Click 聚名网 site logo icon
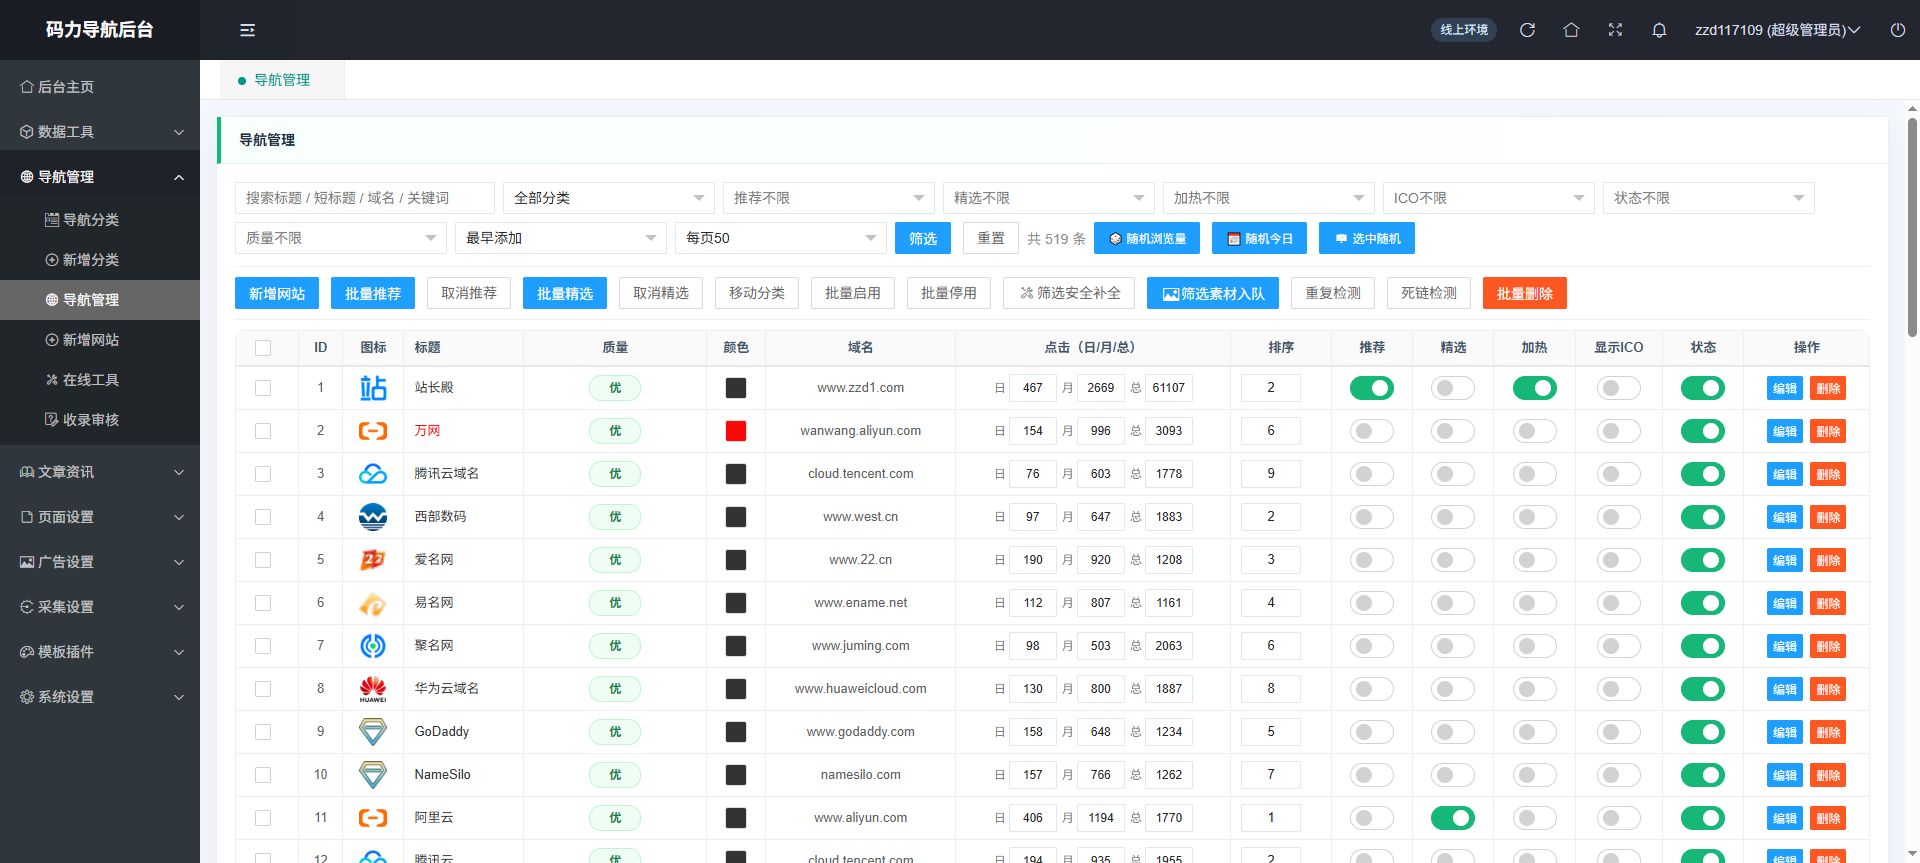 [373, 646]
